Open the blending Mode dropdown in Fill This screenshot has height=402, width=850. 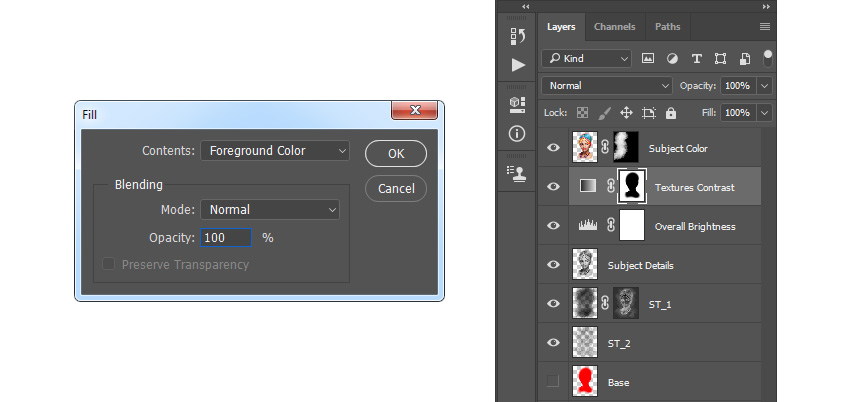point(270,210)
